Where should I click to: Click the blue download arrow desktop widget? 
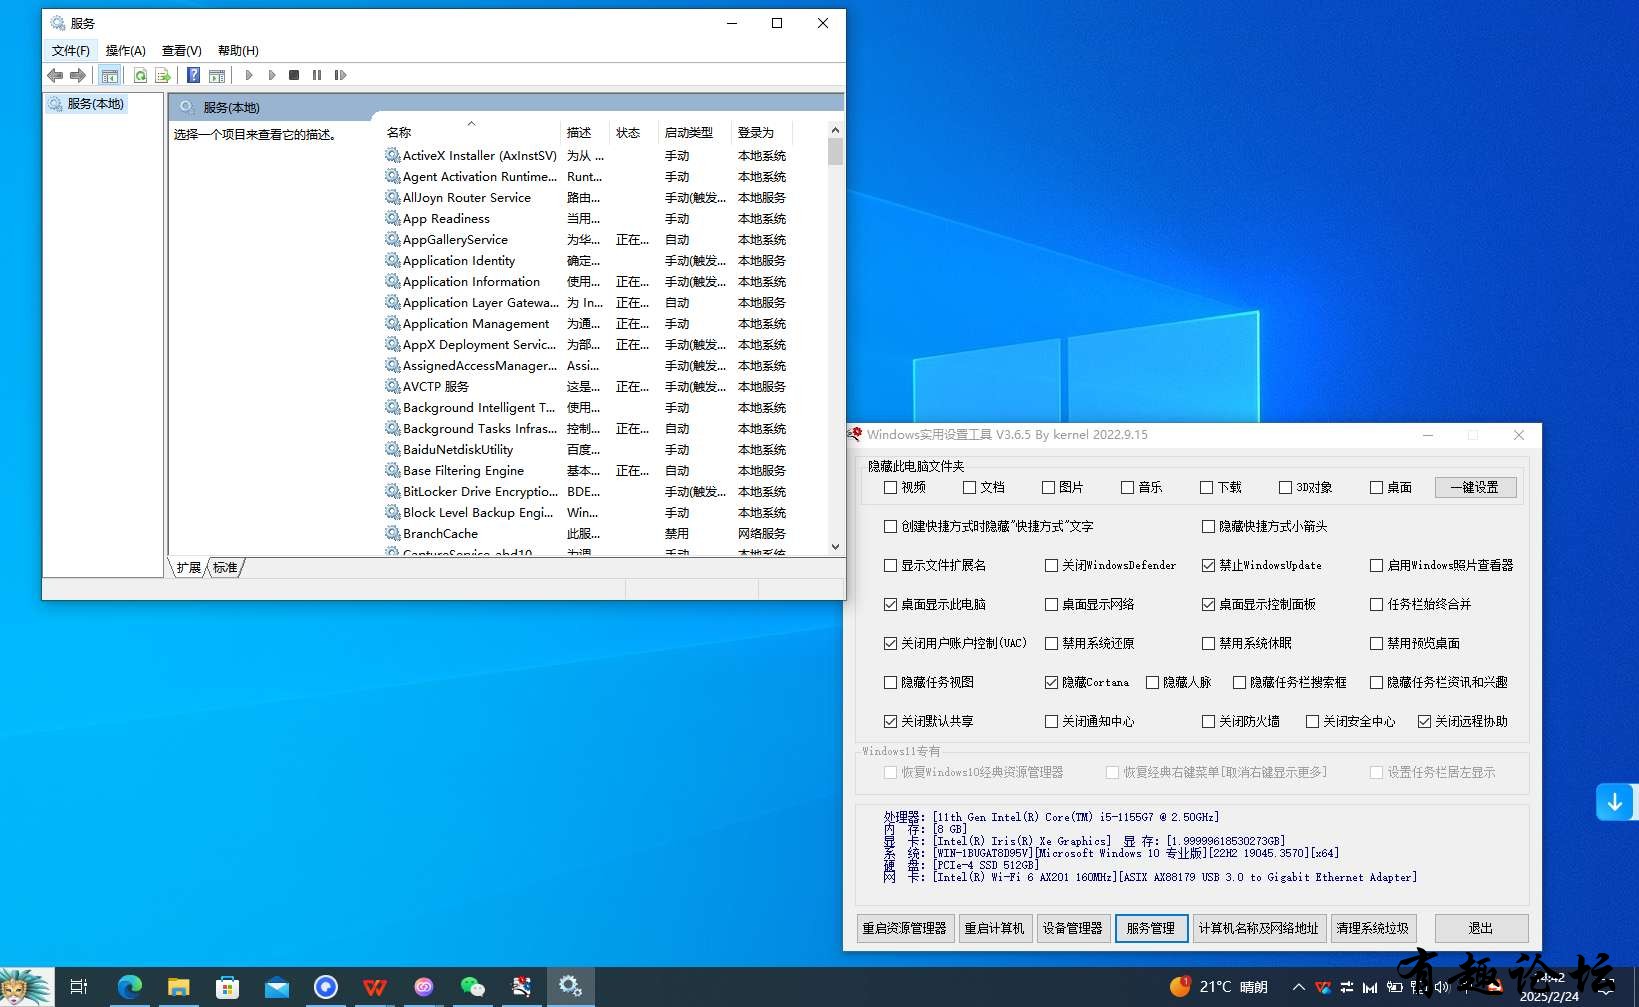coord(1615,802)
